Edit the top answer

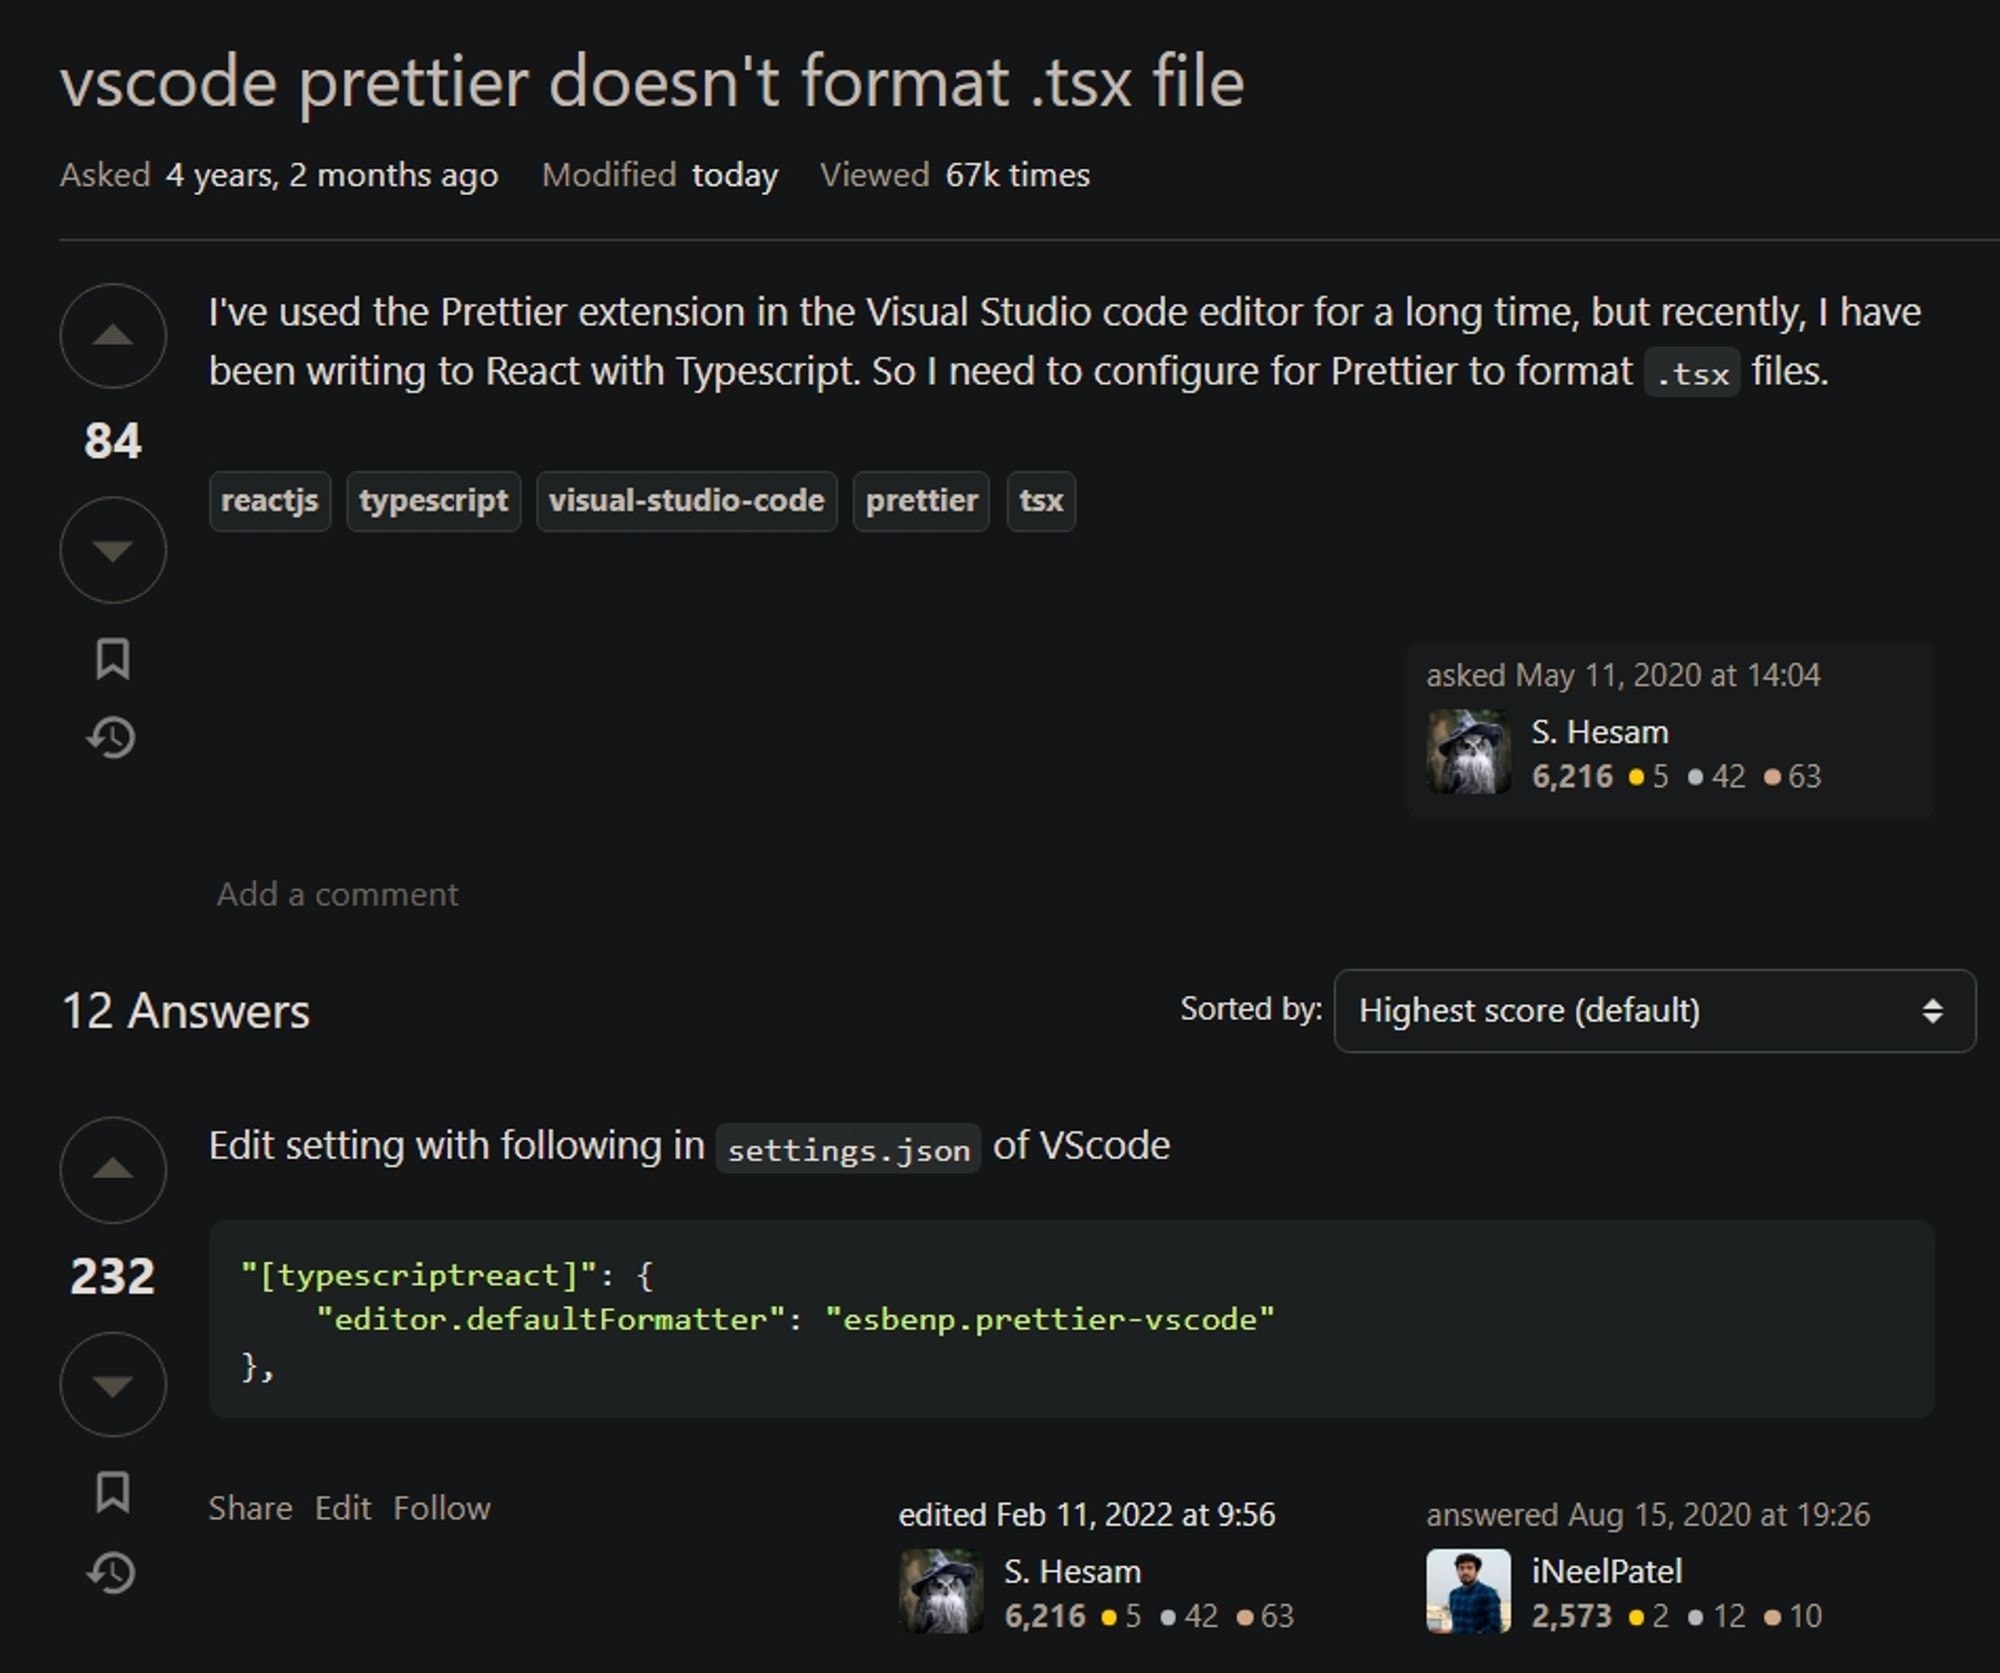342,1508
